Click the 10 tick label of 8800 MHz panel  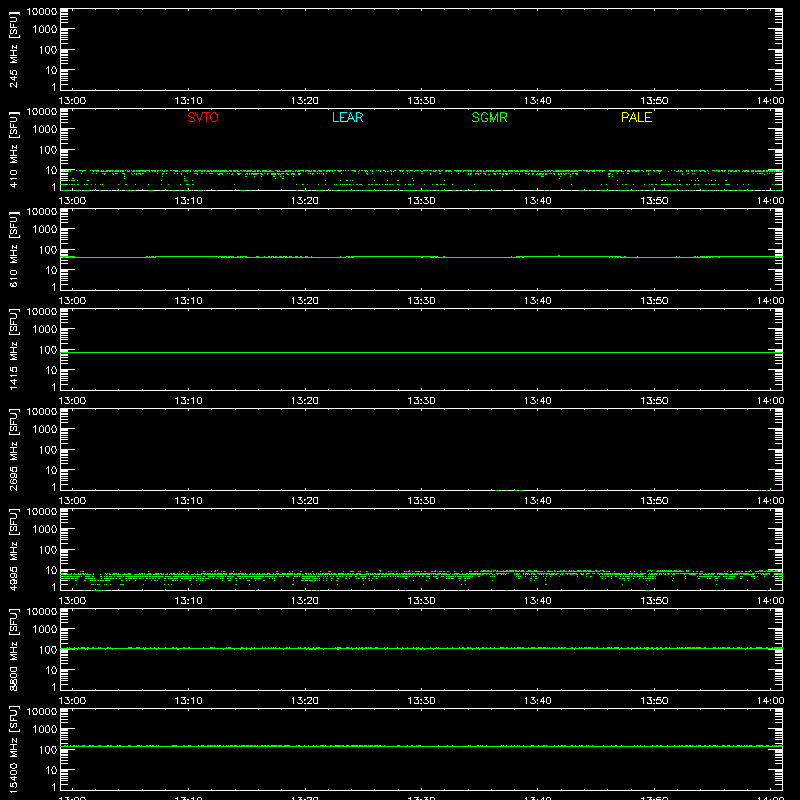[52, 670]
